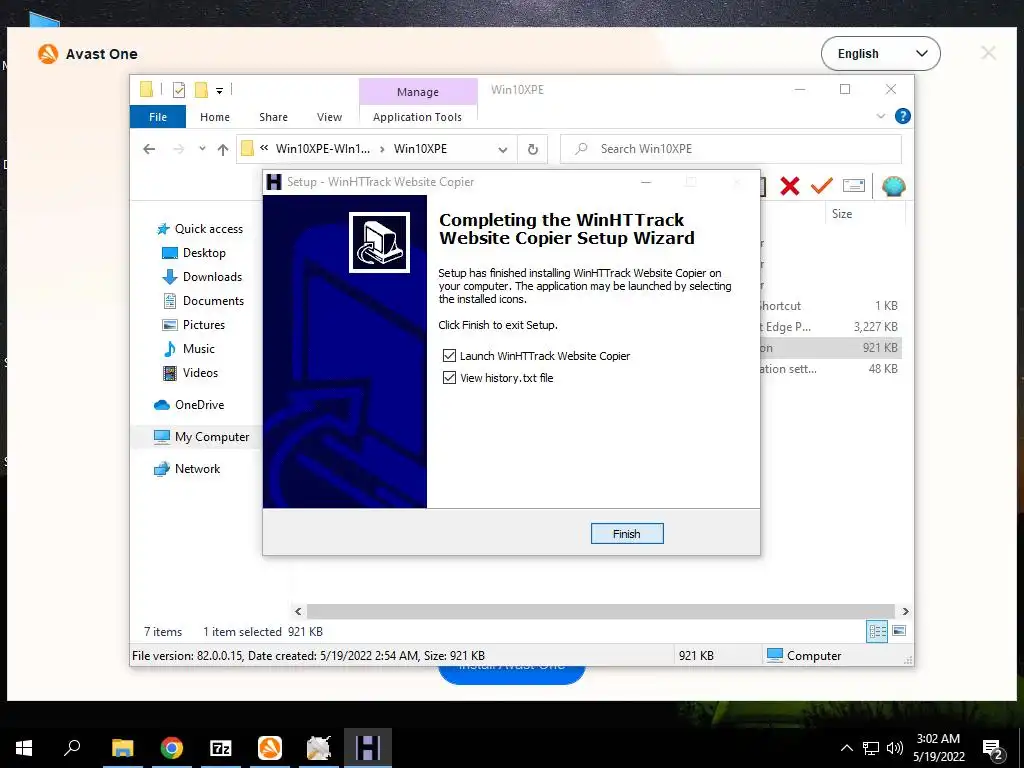
Task: Open recent locations dropdown arrow
Action: pos(202,149)
